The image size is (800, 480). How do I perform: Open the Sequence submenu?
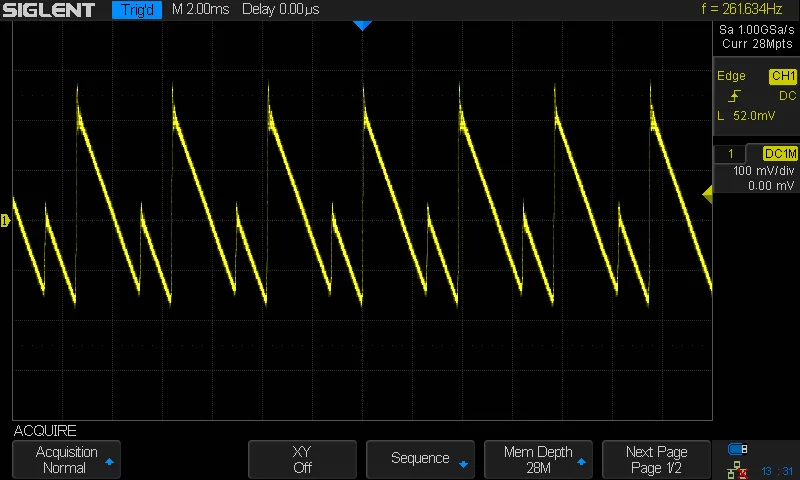(420, 460)
